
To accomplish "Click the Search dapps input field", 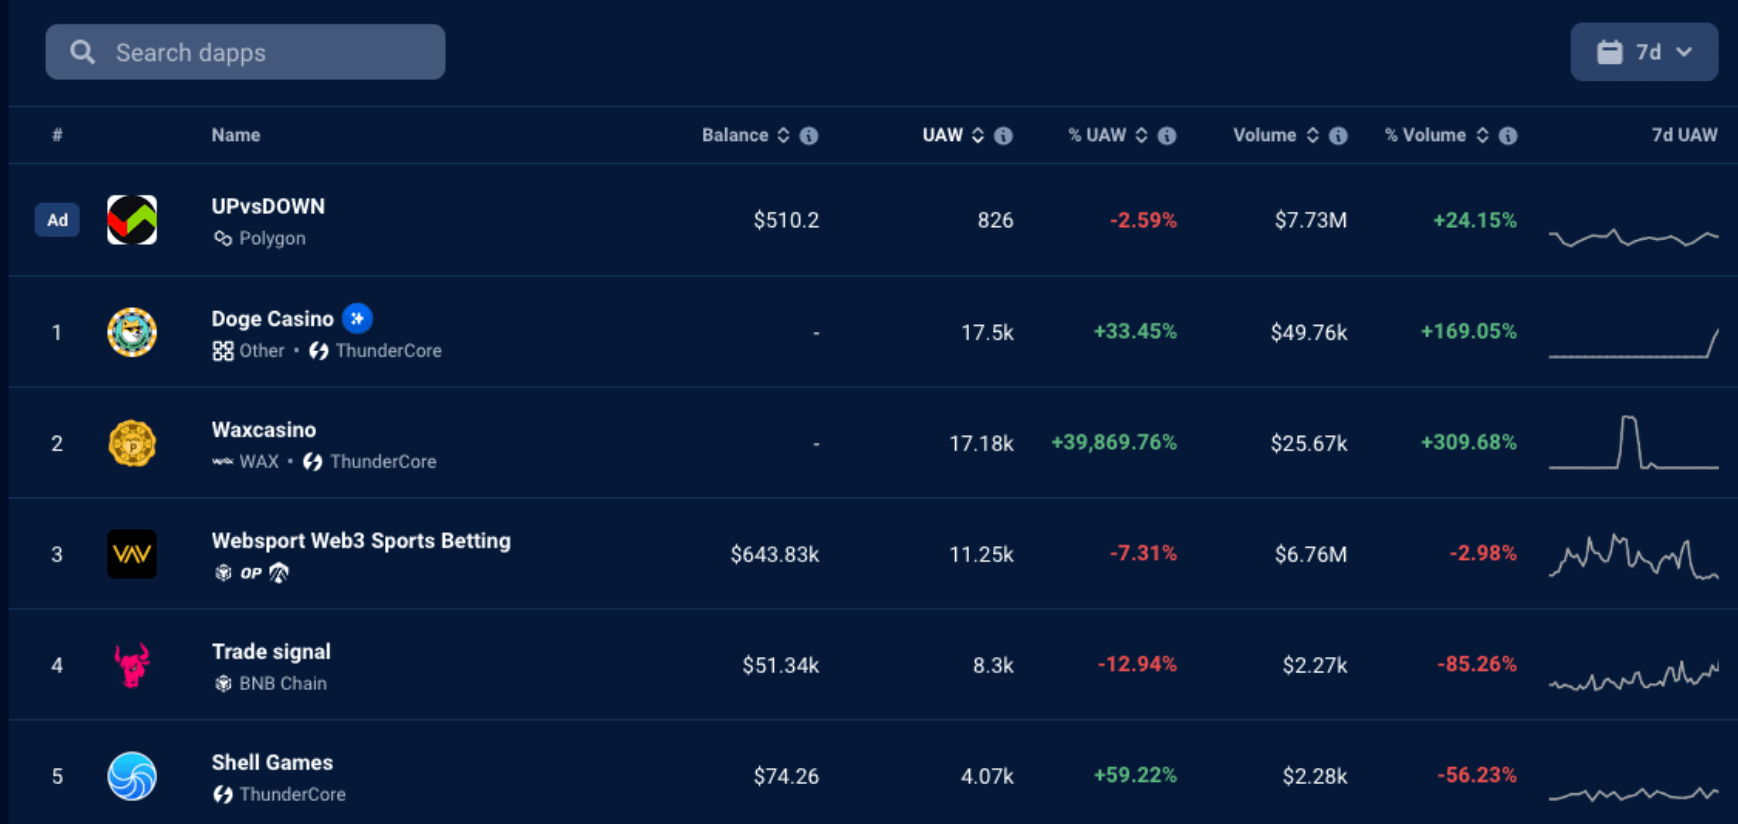I will 246,52.
